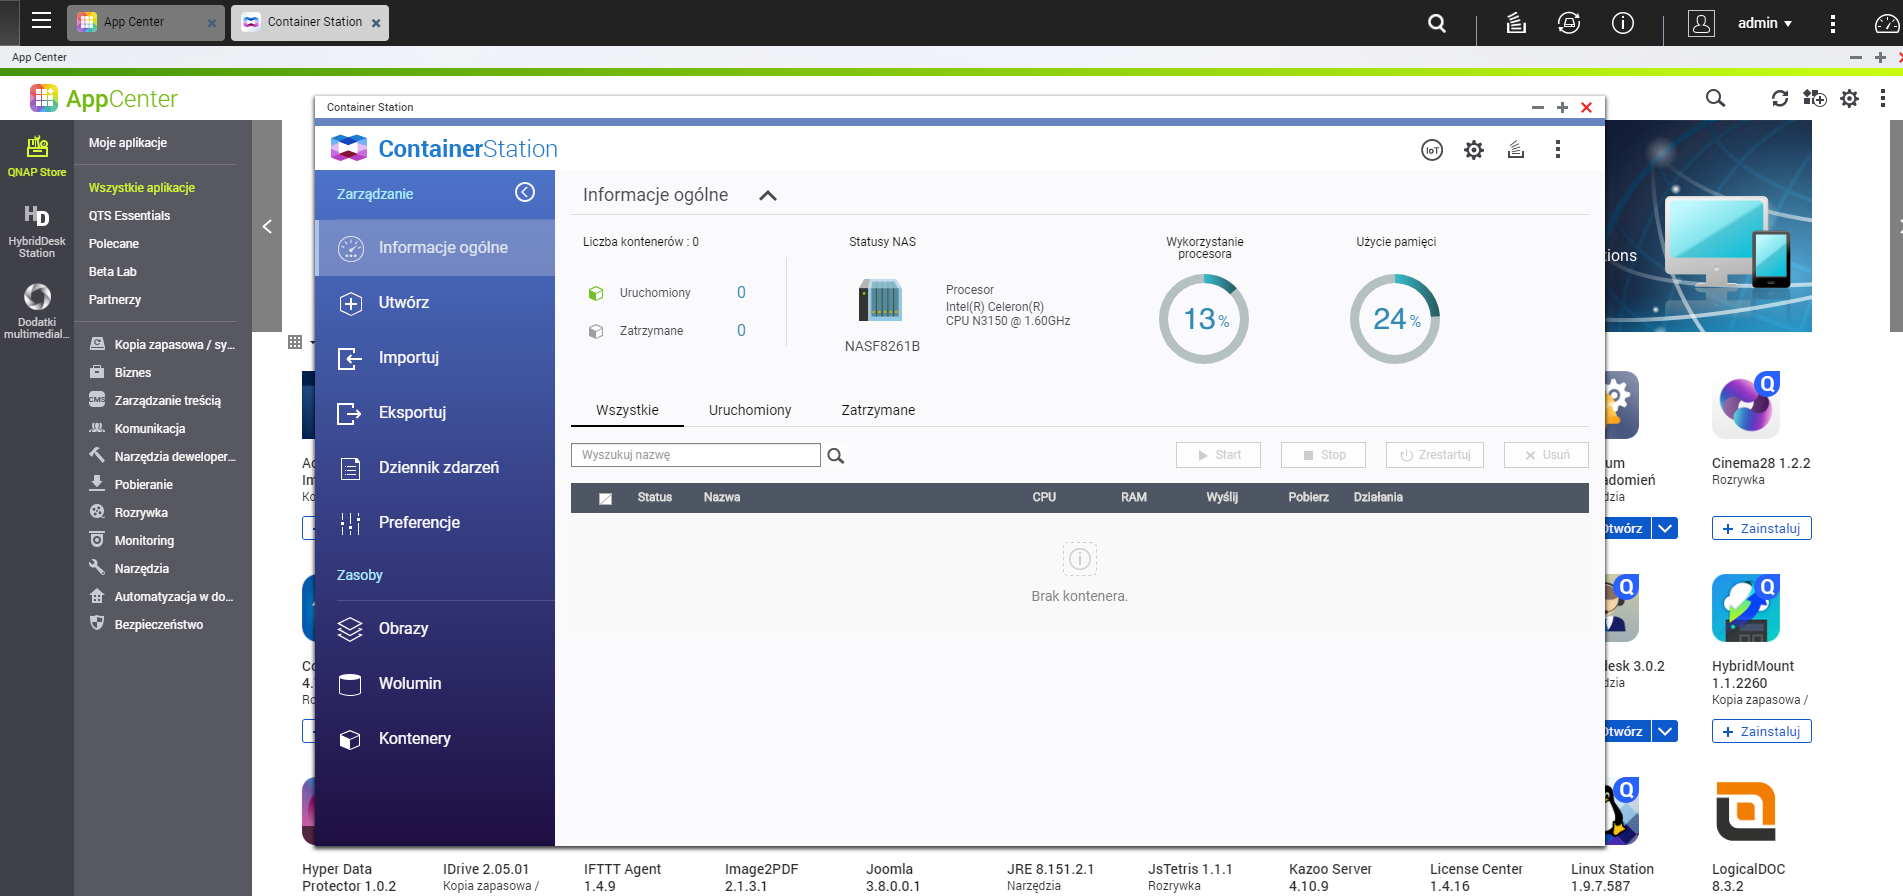Open Eksportuj in sidebar

[x=435, y=413]
